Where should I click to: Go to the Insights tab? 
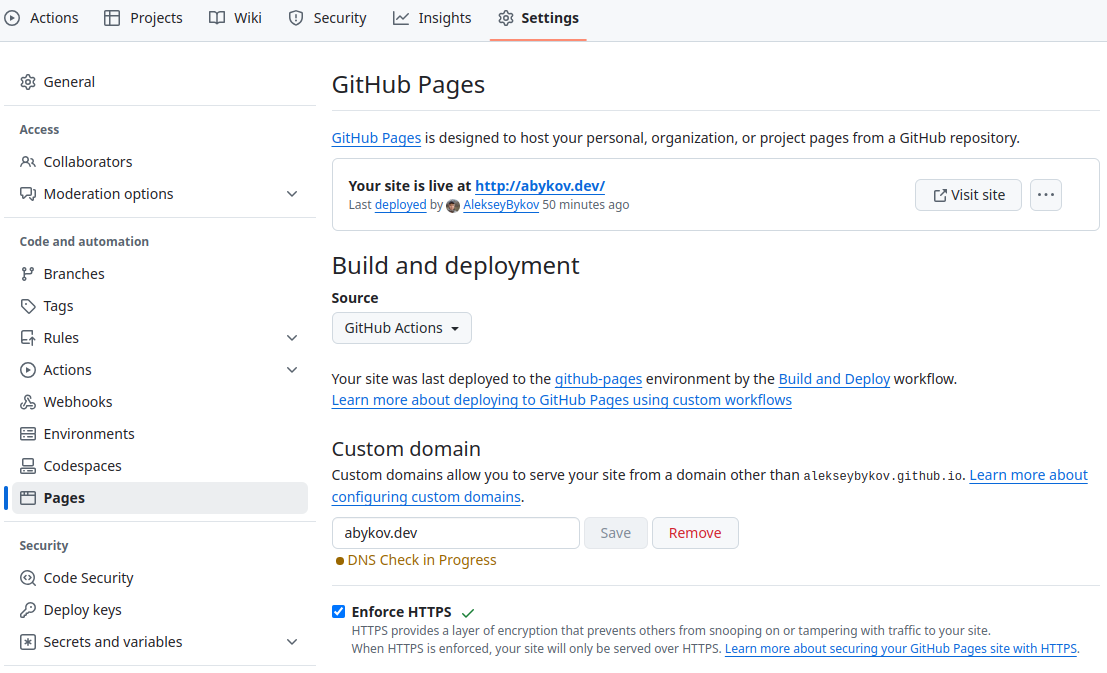(x=432, y=18)
